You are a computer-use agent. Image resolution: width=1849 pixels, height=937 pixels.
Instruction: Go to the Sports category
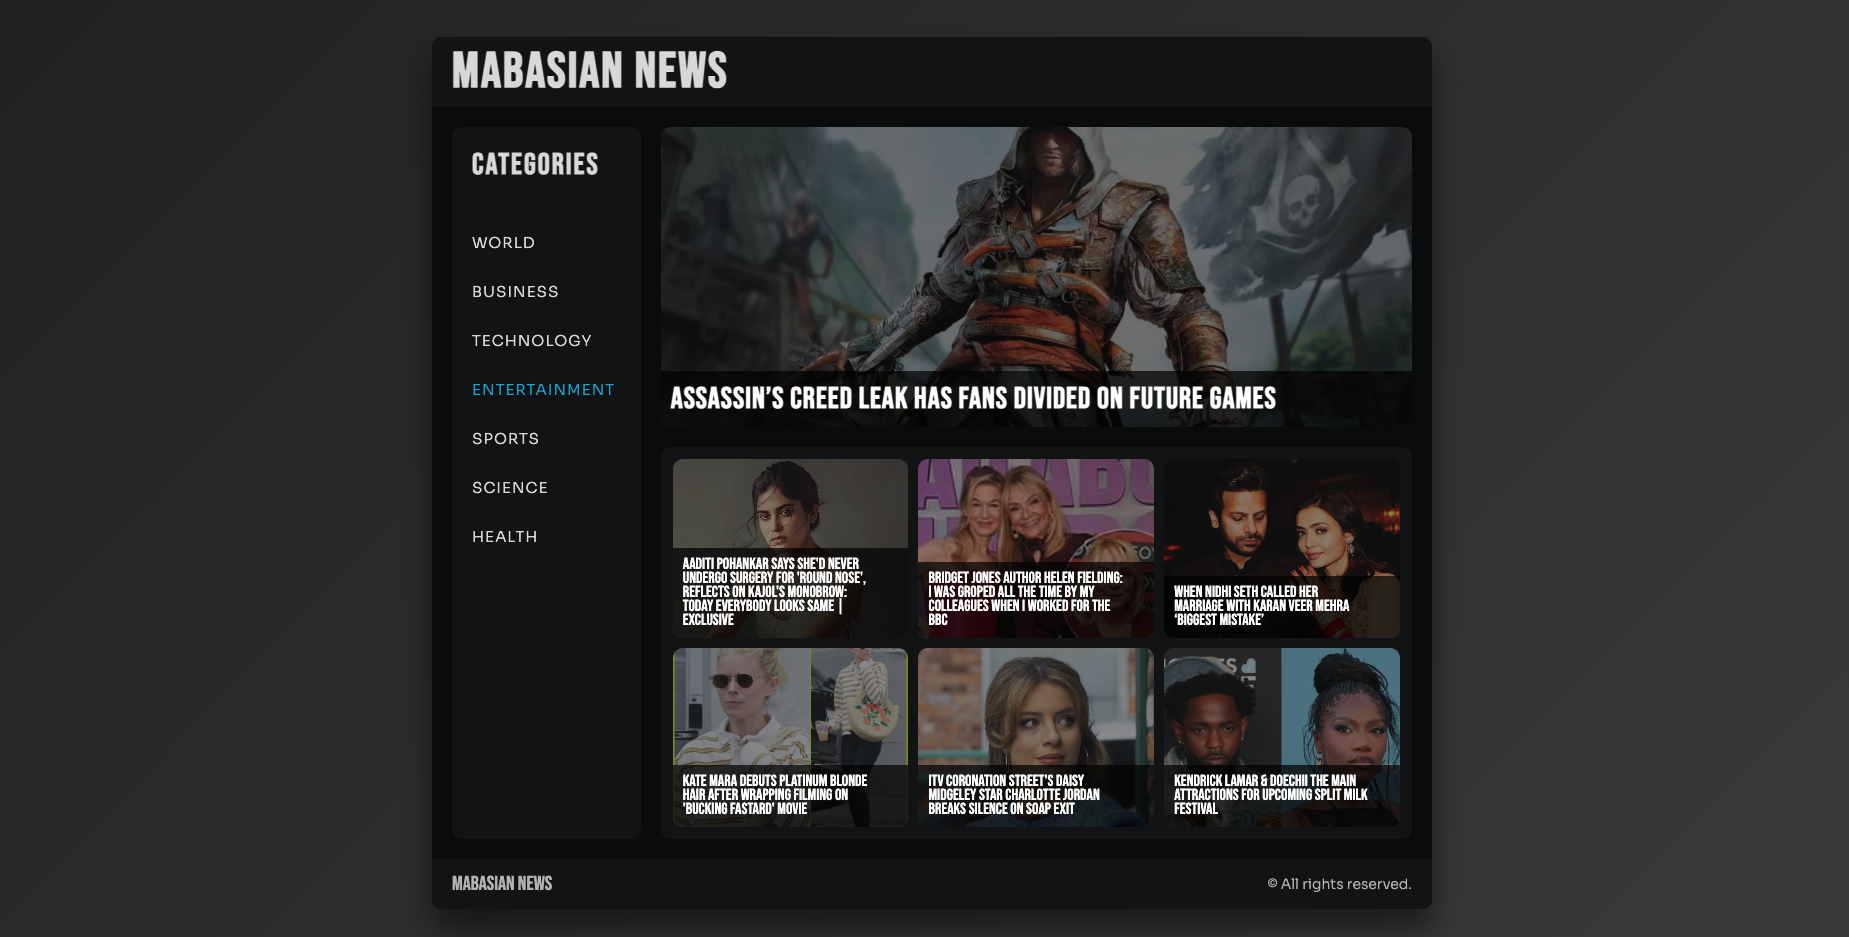click(x=505, y=439)
